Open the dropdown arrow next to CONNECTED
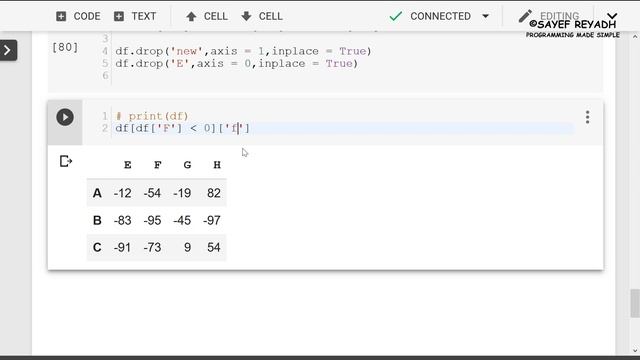The height and width of the screenshot is (360, 640). (x=485, y=16)
